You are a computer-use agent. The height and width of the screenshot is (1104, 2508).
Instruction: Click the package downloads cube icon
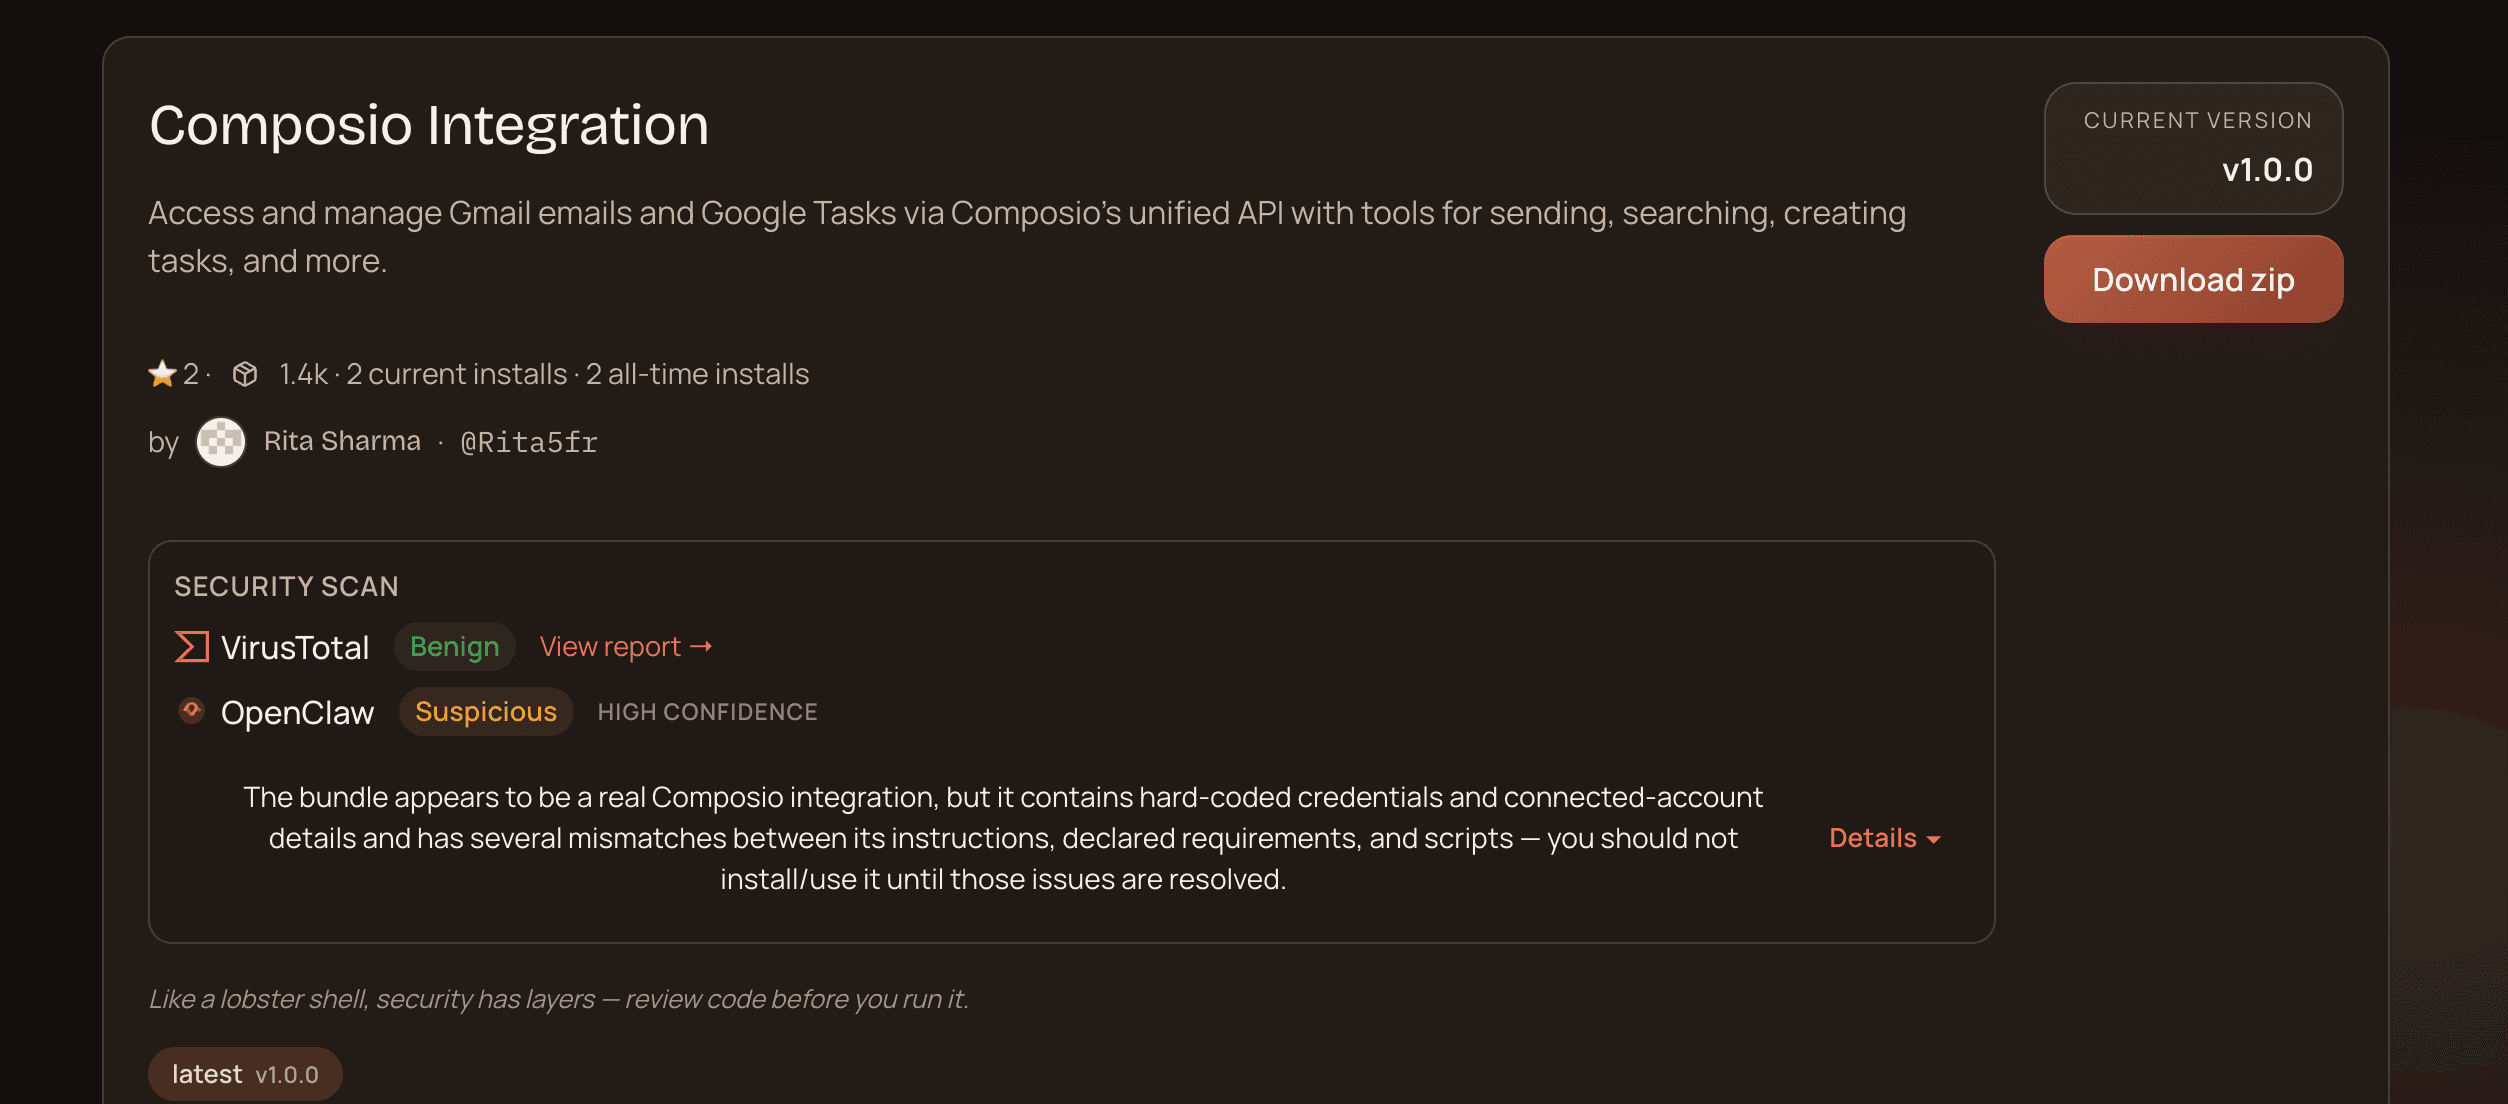point(245,374)
